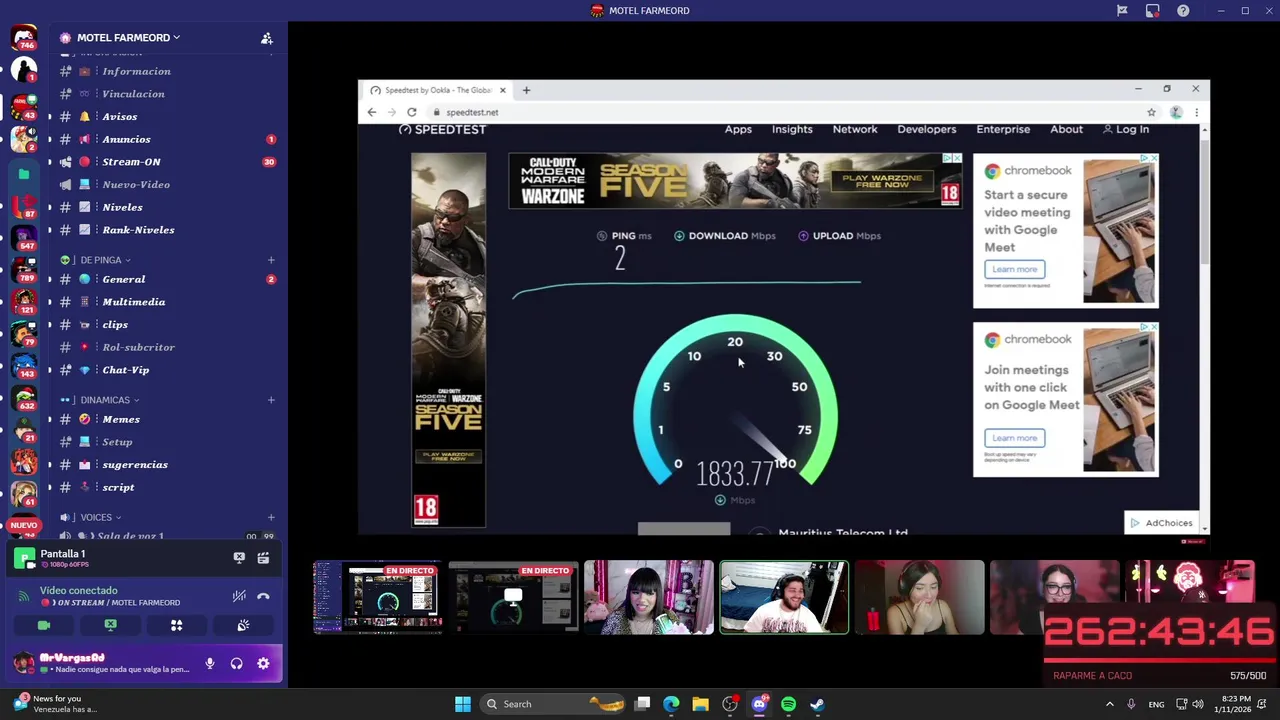Open the soundboard button
The width and height of the screenshot is (1280, 720).
243,625
